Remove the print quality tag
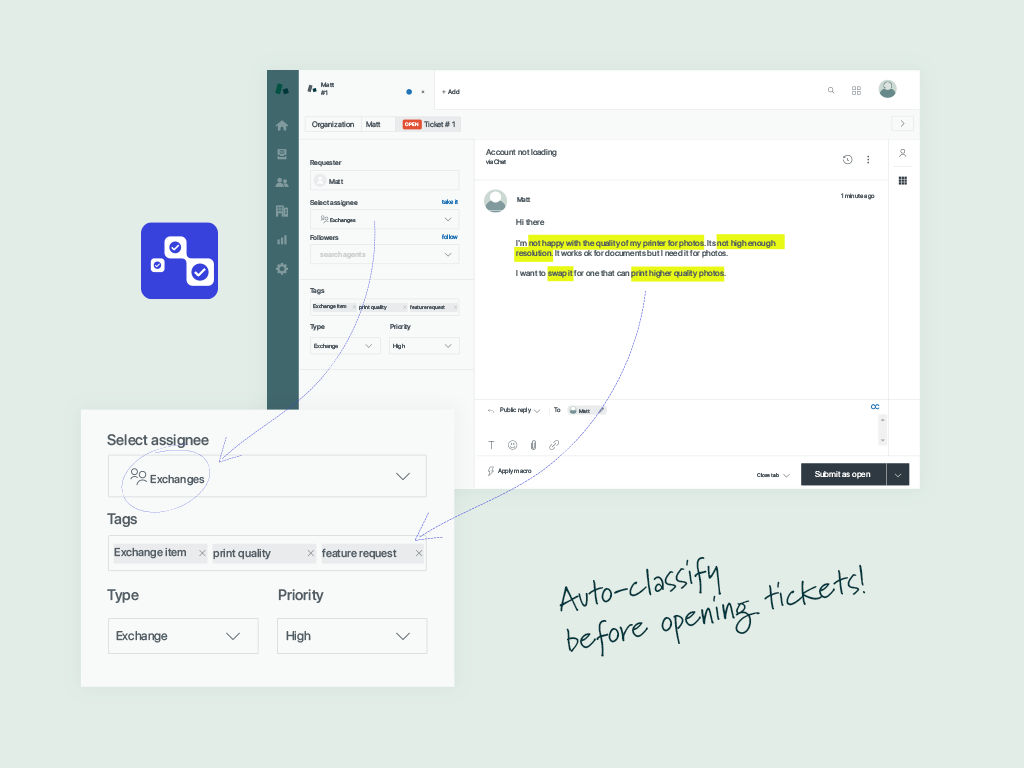The width and height of the screenshot is (1024, 768). coord(311,552)
